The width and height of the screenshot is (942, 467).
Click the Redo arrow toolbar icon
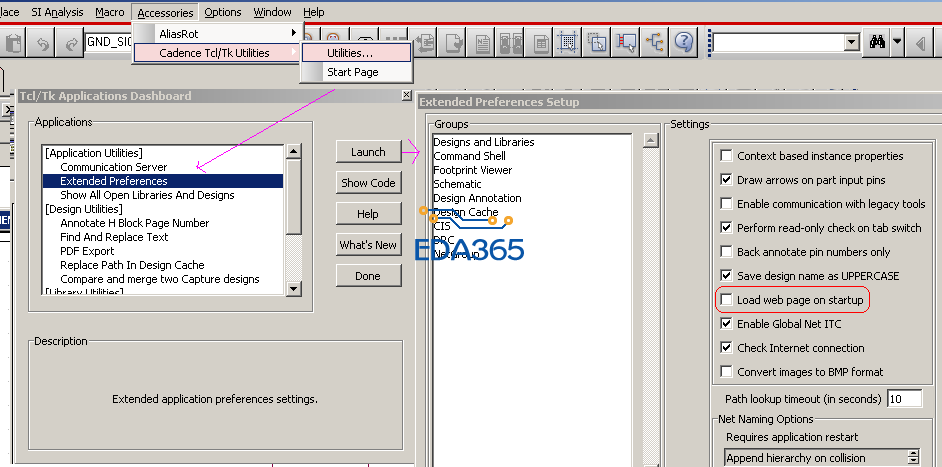(x=71, y=43)
